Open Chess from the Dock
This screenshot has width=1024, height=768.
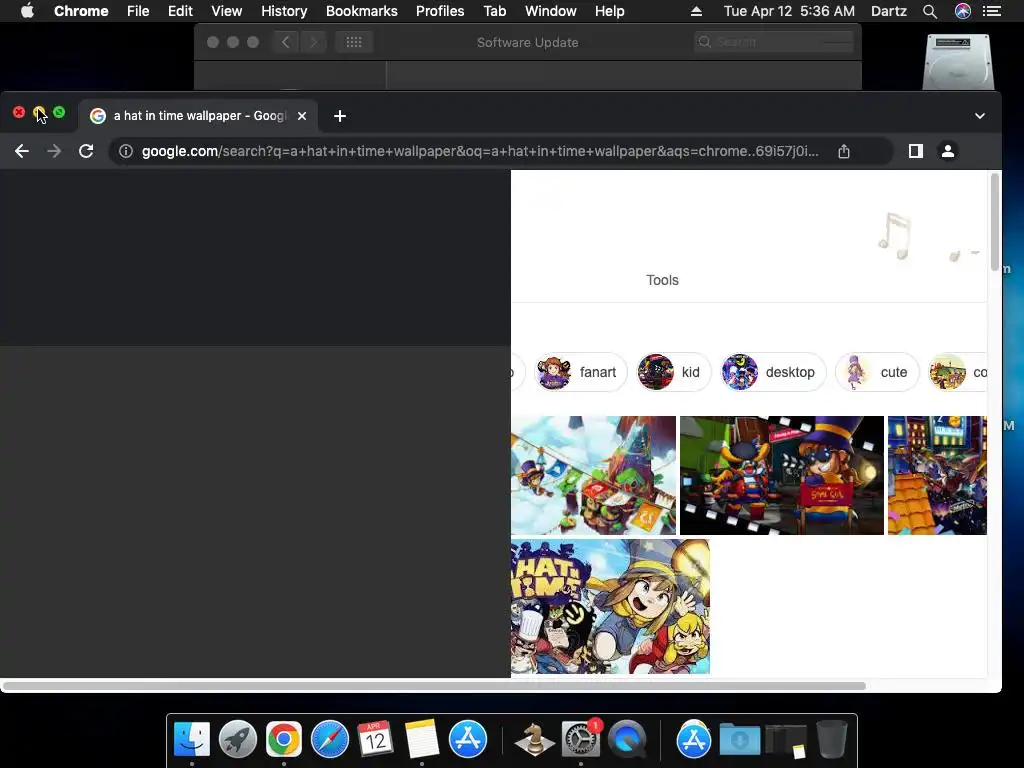(x=534, y=739)
